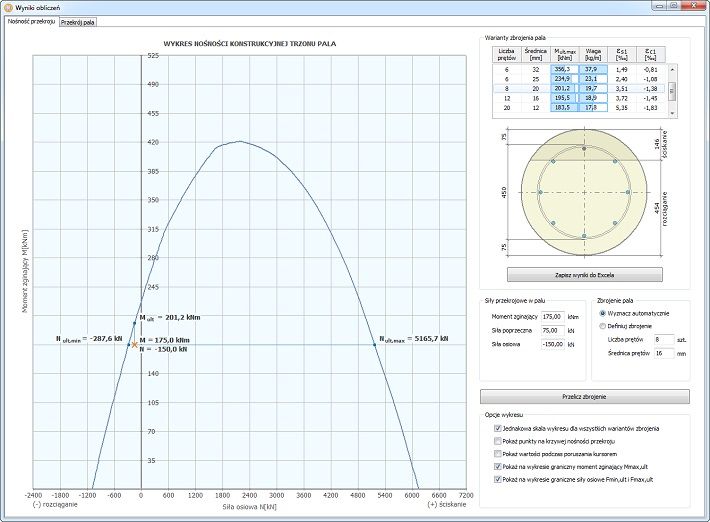Toggle Jednakowa skala wykresu checkbox
The width and height of the screenshot is (710, 522).
[x=498, y=428]
